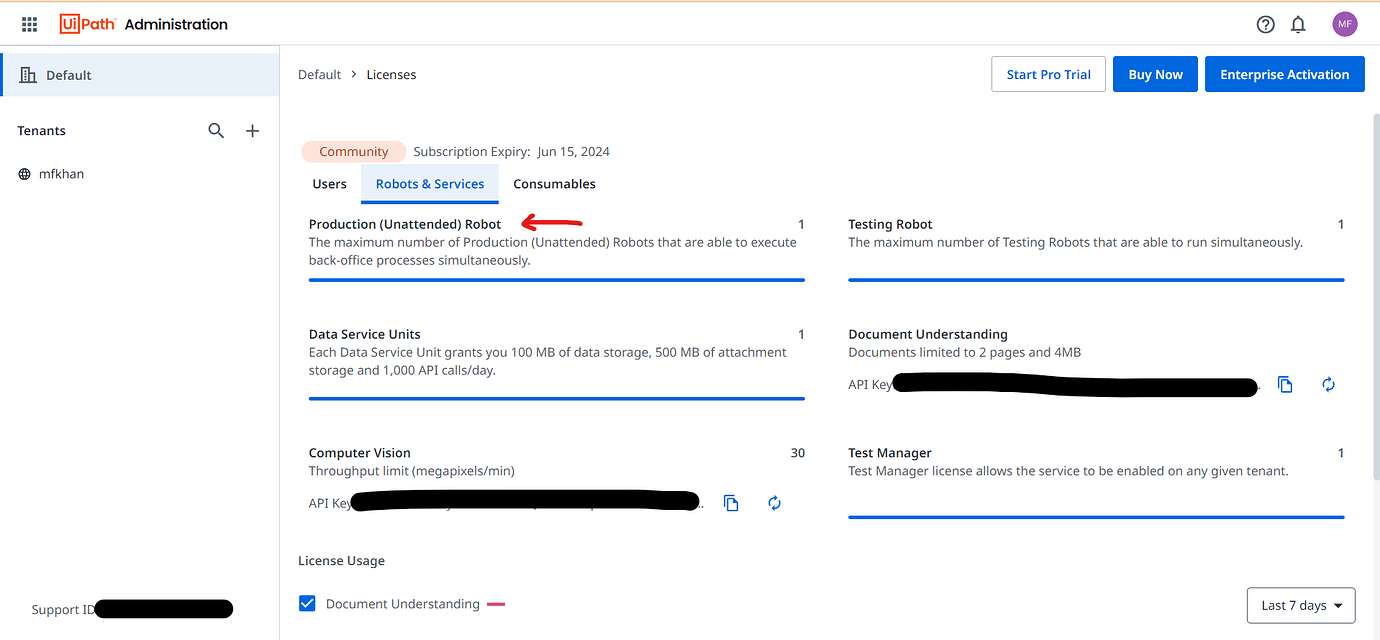
Task: Click the search icon in Tenants panel
Action: pyautogui.click(x=216, y=130)
